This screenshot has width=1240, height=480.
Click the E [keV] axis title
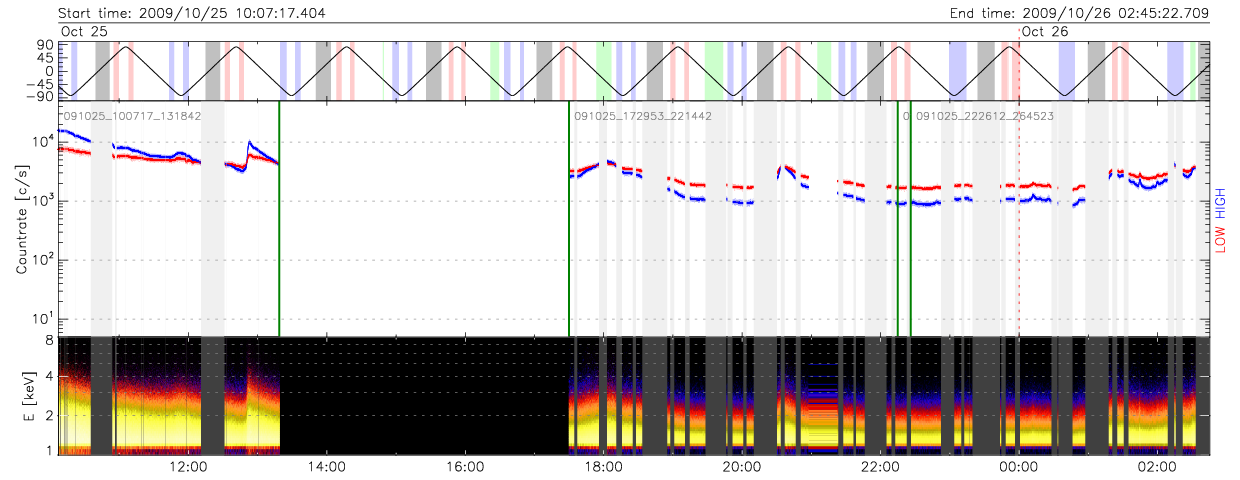22,395
